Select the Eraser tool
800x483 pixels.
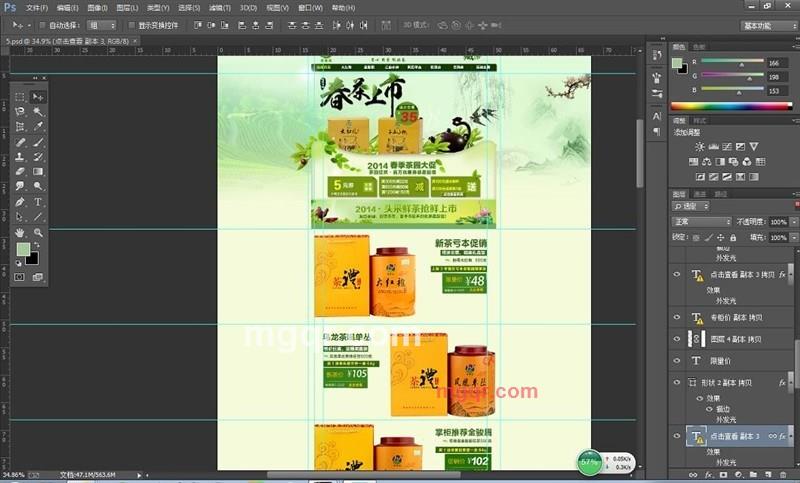tap(20, 171)
